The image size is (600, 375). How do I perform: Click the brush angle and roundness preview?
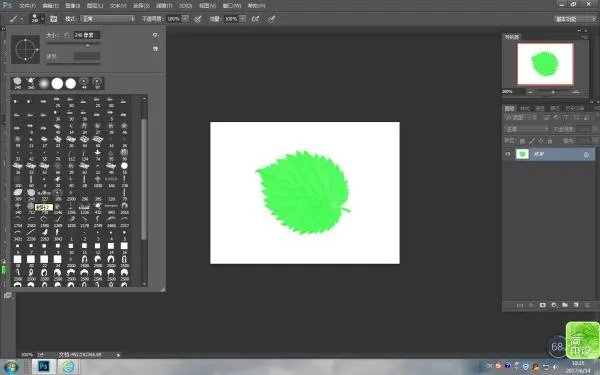click(x=26, y=49)
